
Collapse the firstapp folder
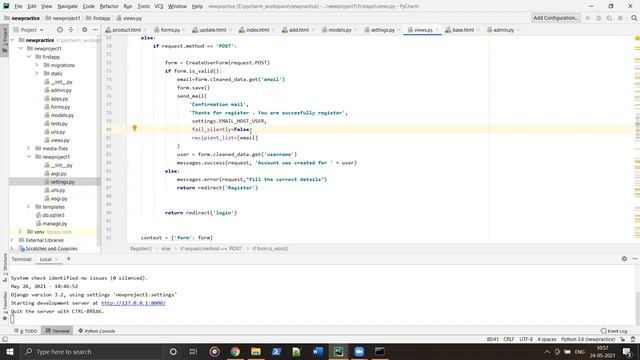(x=29, y=57)
